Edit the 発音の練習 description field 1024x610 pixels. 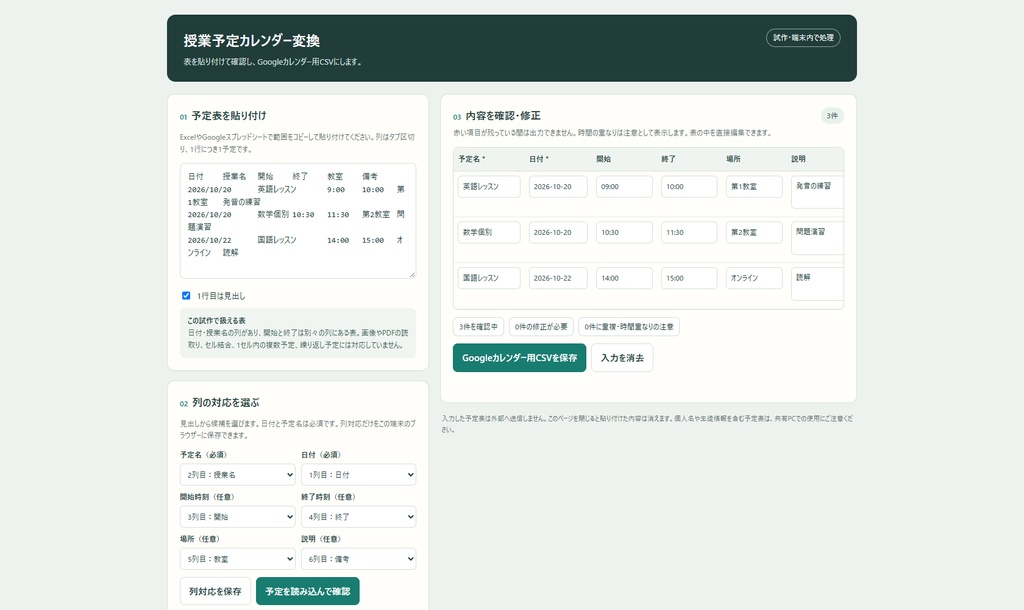click(x=818, y=192)
